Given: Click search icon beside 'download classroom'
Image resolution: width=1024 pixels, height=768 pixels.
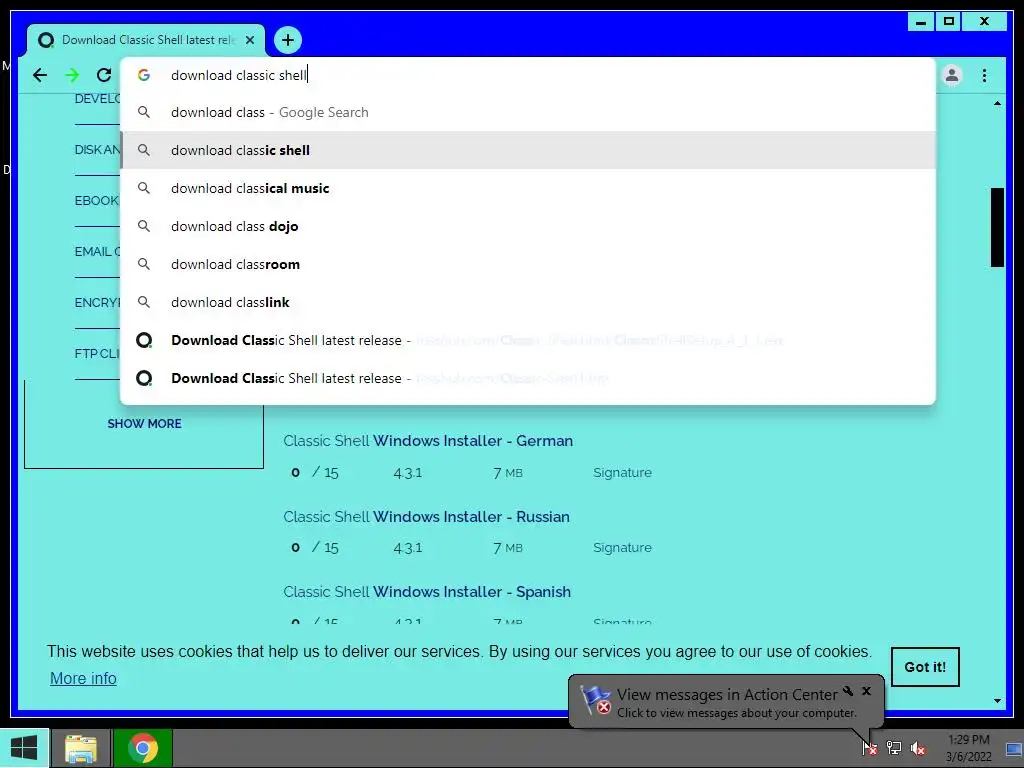Looking at the screenshot, I should [x=144, y=264].
